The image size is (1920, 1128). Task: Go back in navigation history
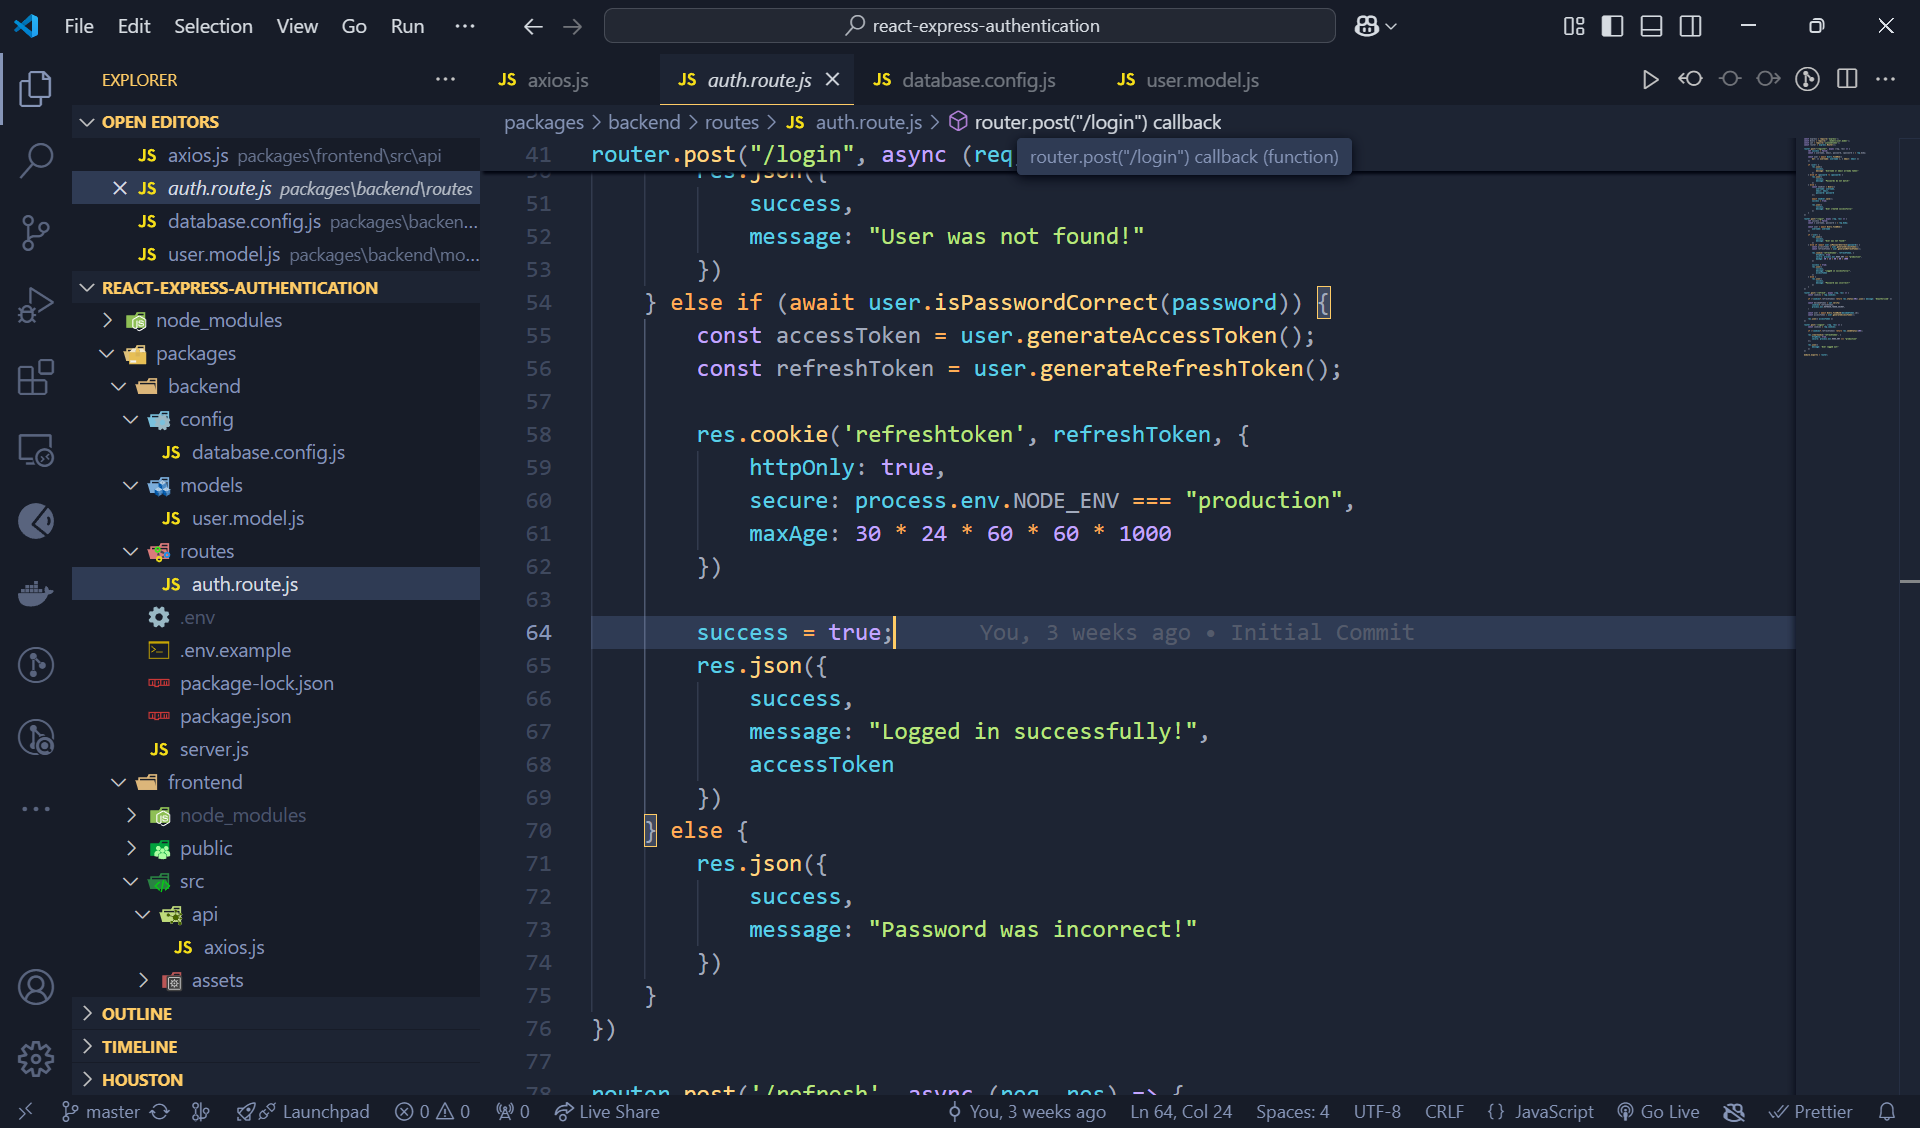(533, 26)
